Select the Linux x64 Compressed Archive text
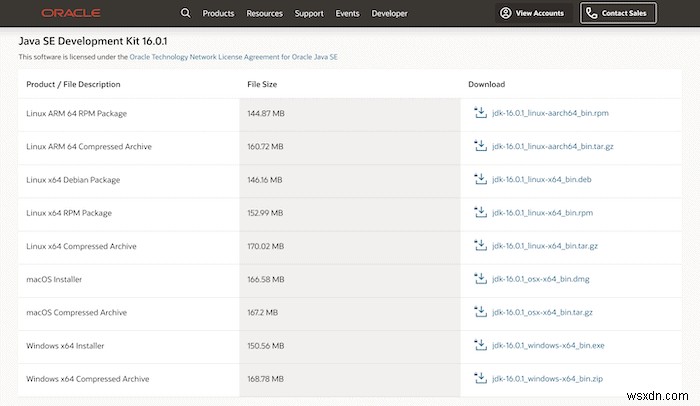The height and width of the screenshot is (406, 700). coord(81,246)
